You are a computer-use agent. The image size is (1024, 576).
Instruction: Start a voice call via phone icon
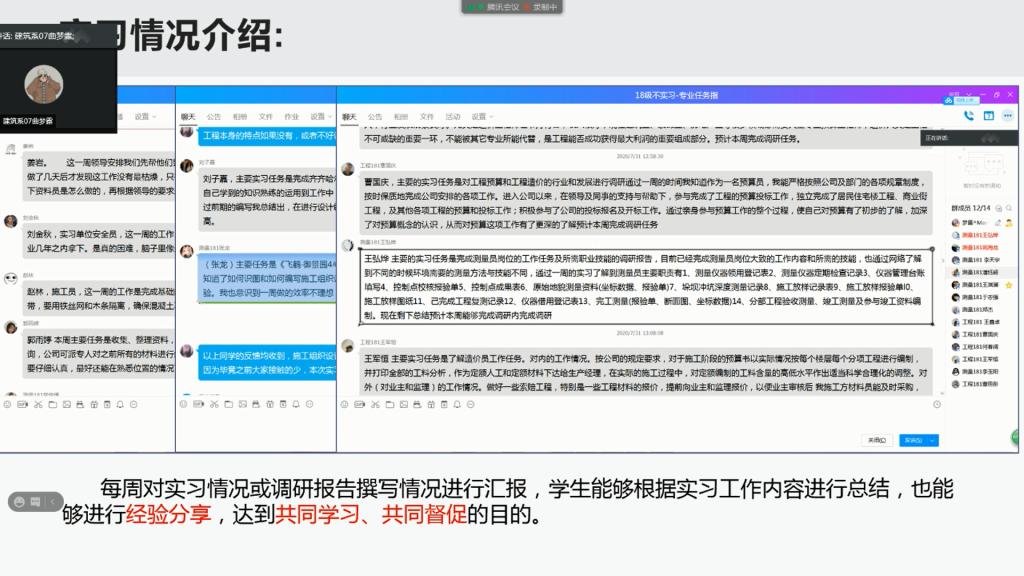[968, 116]
